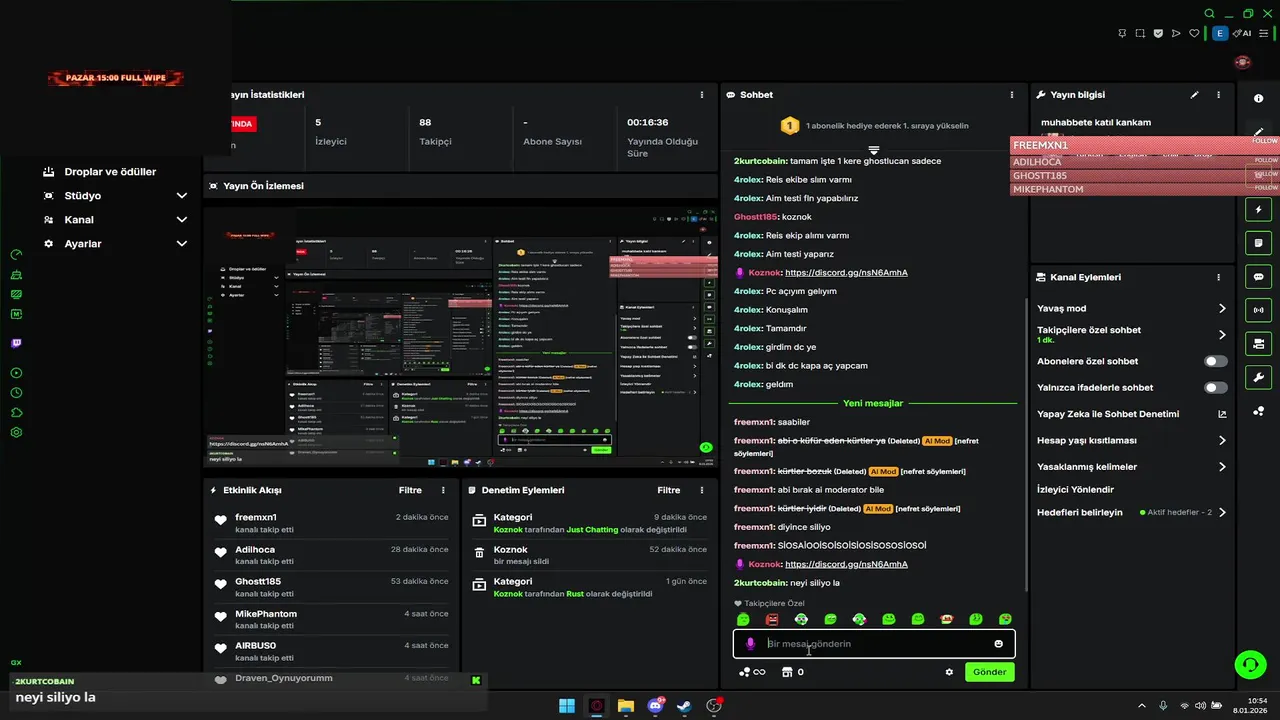The width and height of the screenshot is (1280, 720).
Task: Open Hesap yaşı kısıtlaması settings
Action: (x=1222, y=440)
